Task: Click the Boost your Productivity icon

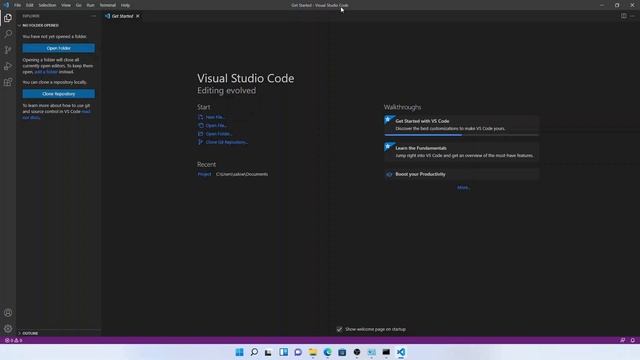Action: [x=389, y=174]
